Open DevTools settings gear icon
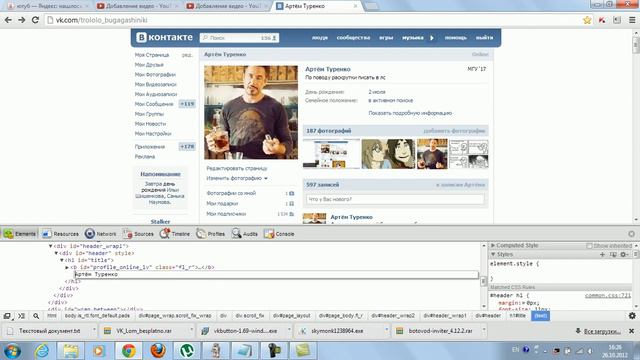 pyautogui.click(x=632, y=316)
